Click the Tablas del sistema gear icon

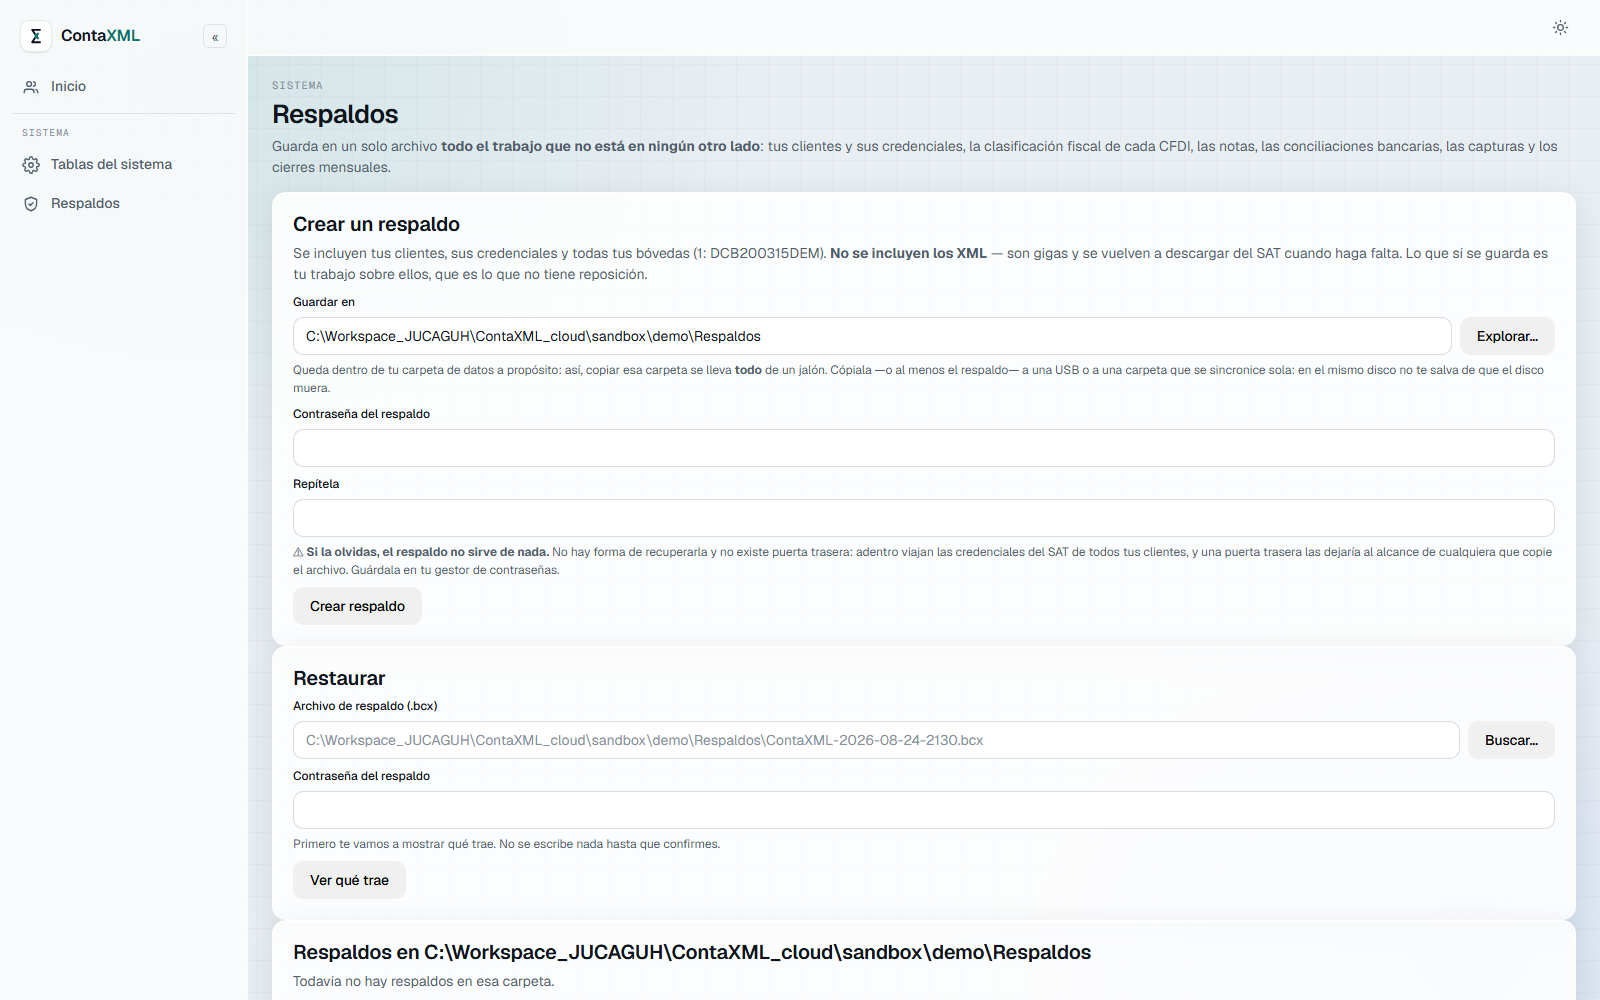pyautogui.click(x=31, y=165)
